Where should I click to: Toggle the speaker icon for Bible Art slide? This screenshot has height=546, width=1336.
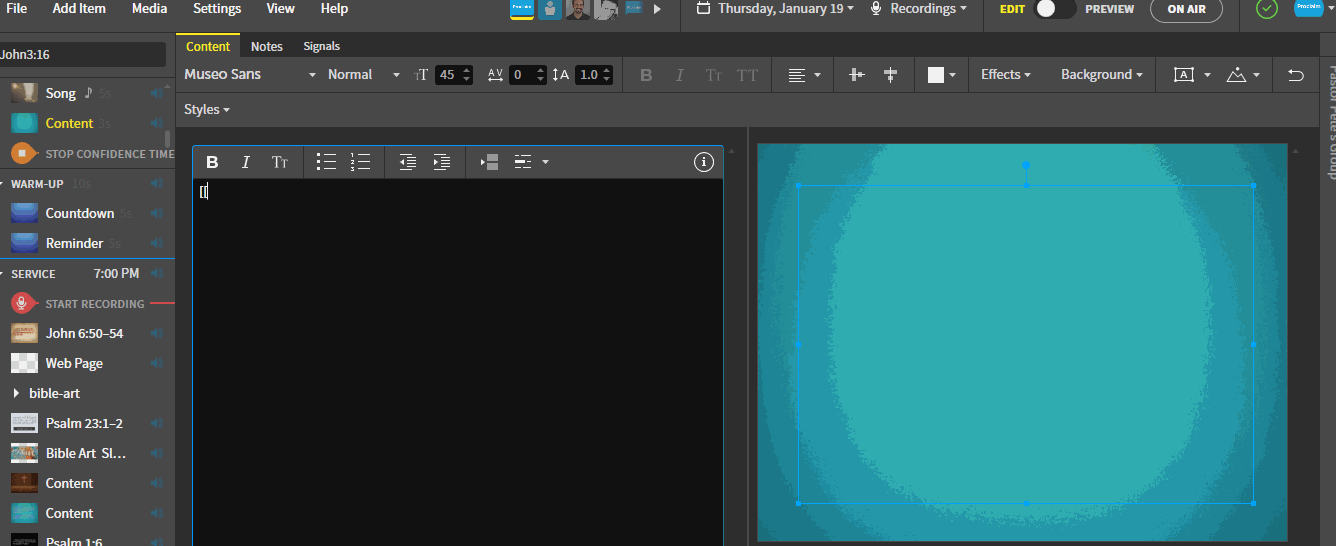tap(157, 453)
